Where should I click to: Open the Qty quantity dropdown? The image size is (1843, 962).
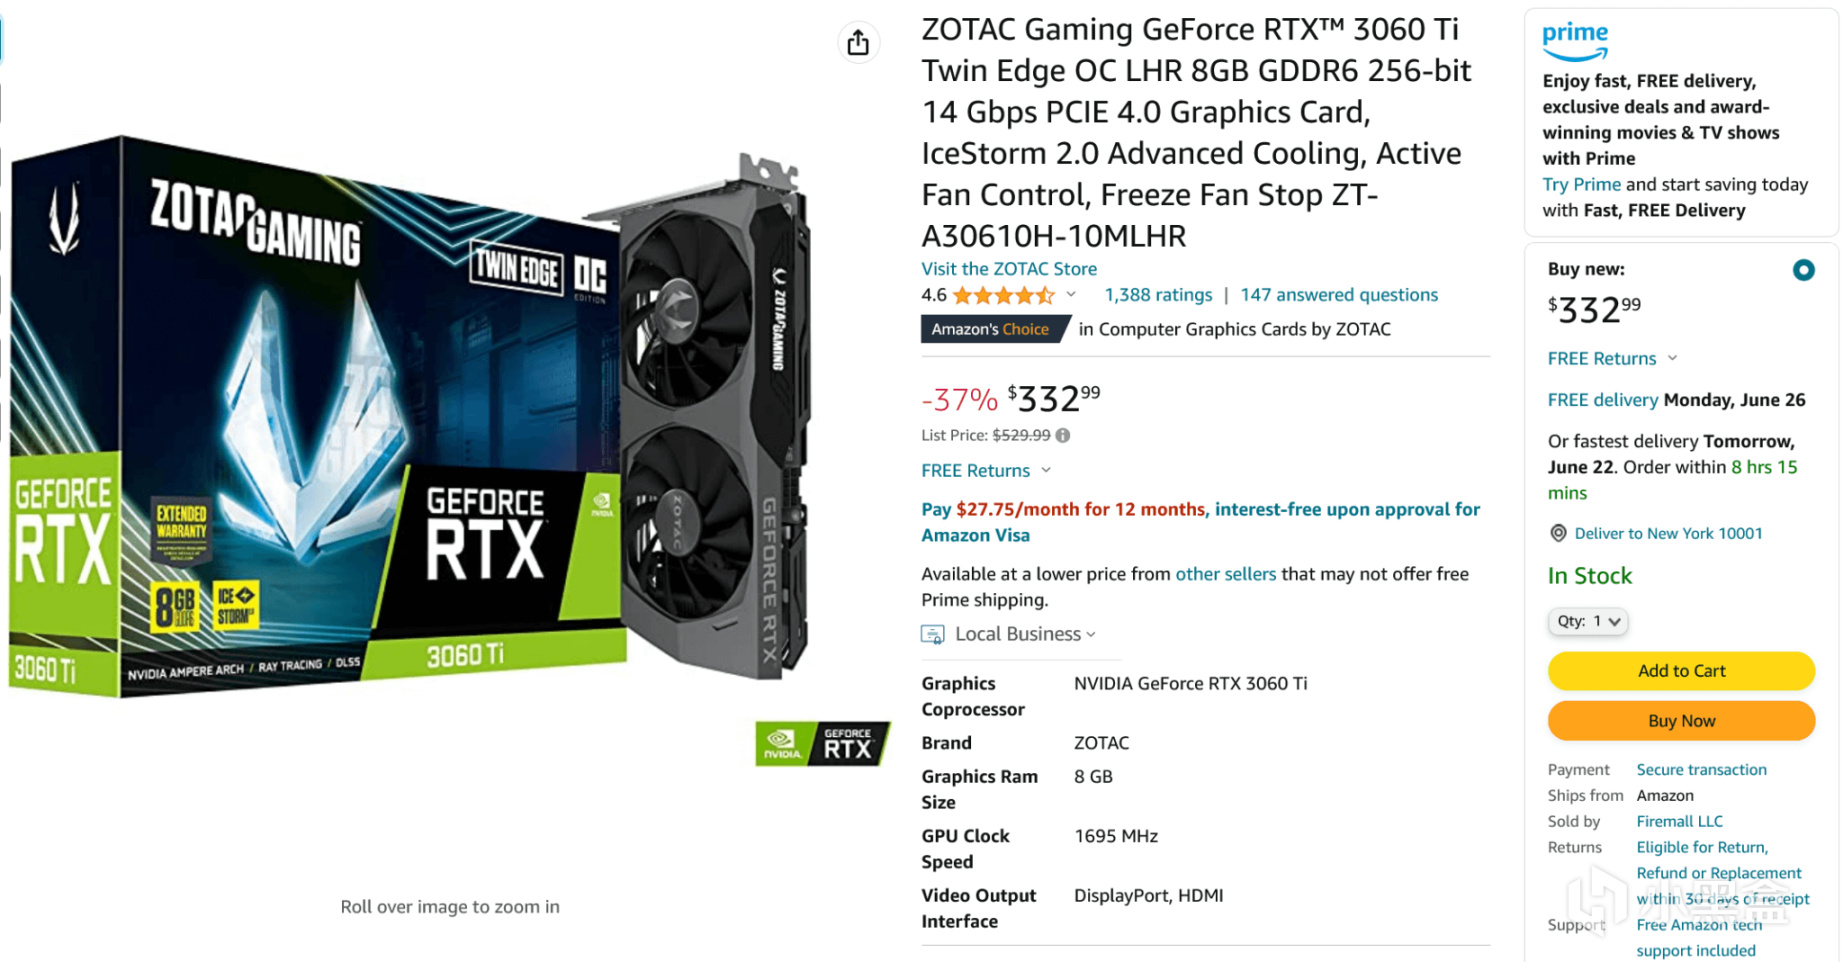click(x=1588, y=621)
